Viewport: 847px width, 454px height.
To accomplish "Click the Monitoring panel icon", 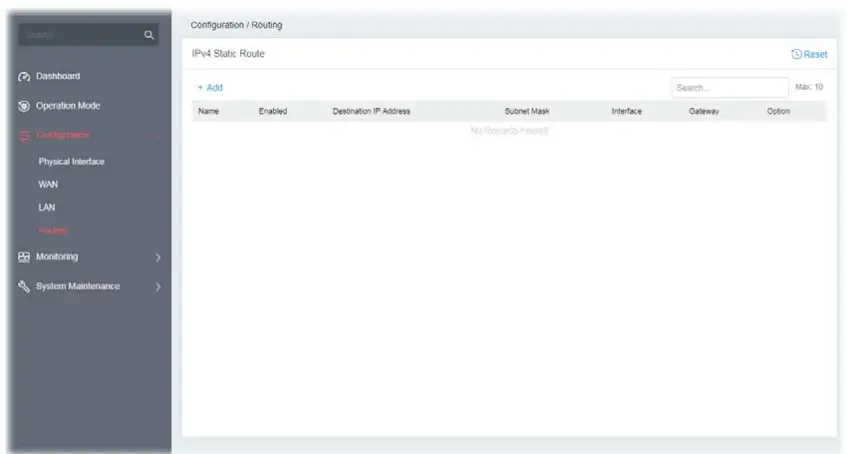I will (24, 257).
